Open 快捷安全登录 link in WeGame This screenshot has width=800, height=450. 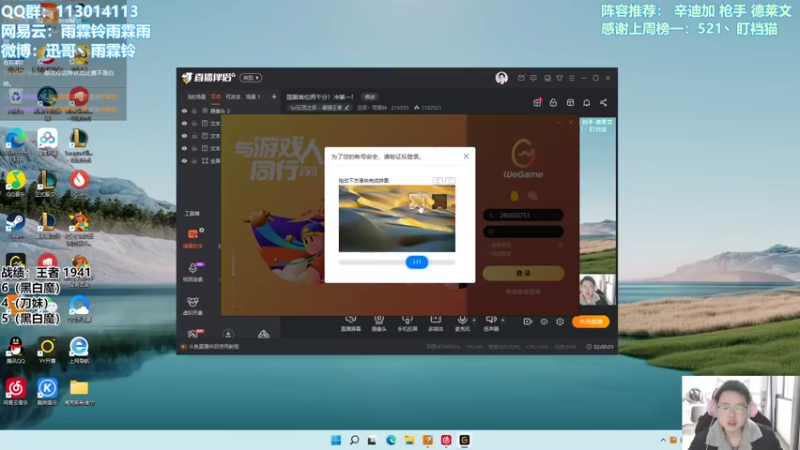click(x=523, y=292)
